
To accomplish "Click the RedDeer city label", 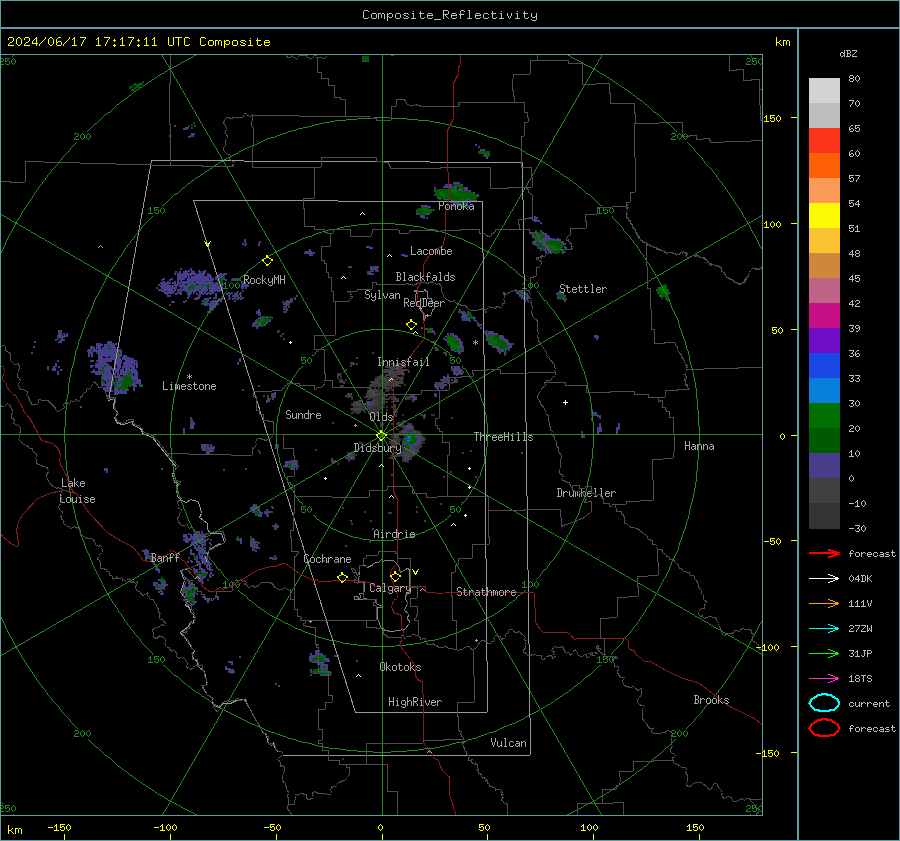I will click(424, 303).
